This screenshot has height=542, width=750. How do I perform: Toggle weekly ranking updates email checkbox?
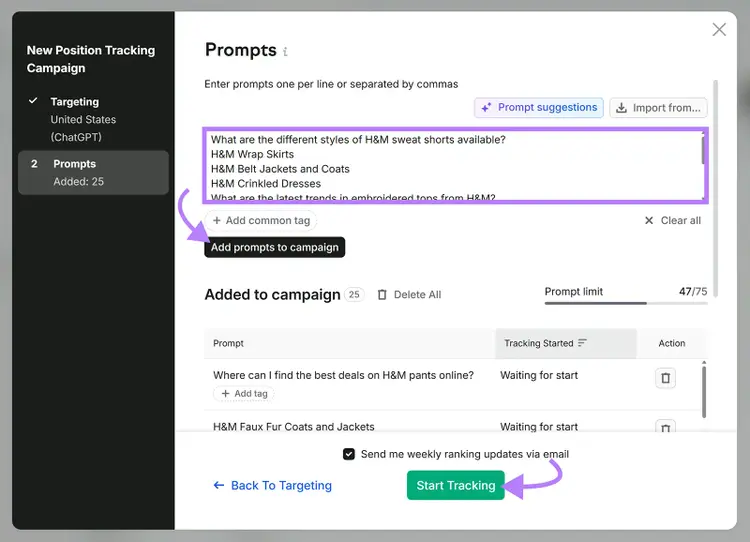pyautogui.click(x=349, y=454)
